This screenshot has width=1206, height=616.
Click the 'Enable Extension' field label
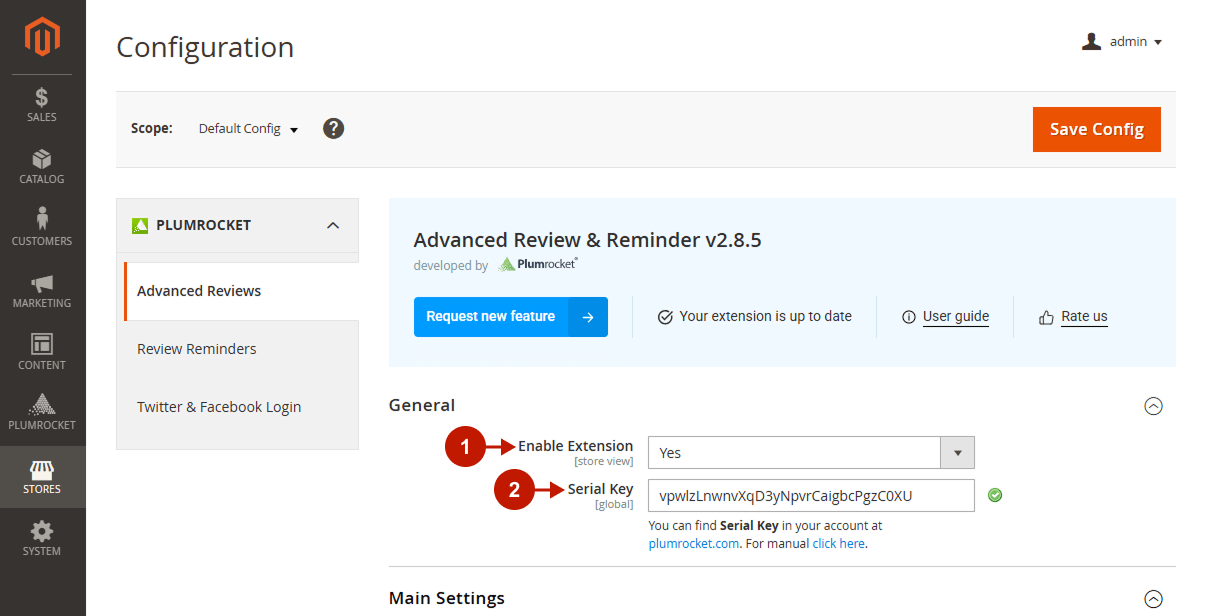[575, 446]
